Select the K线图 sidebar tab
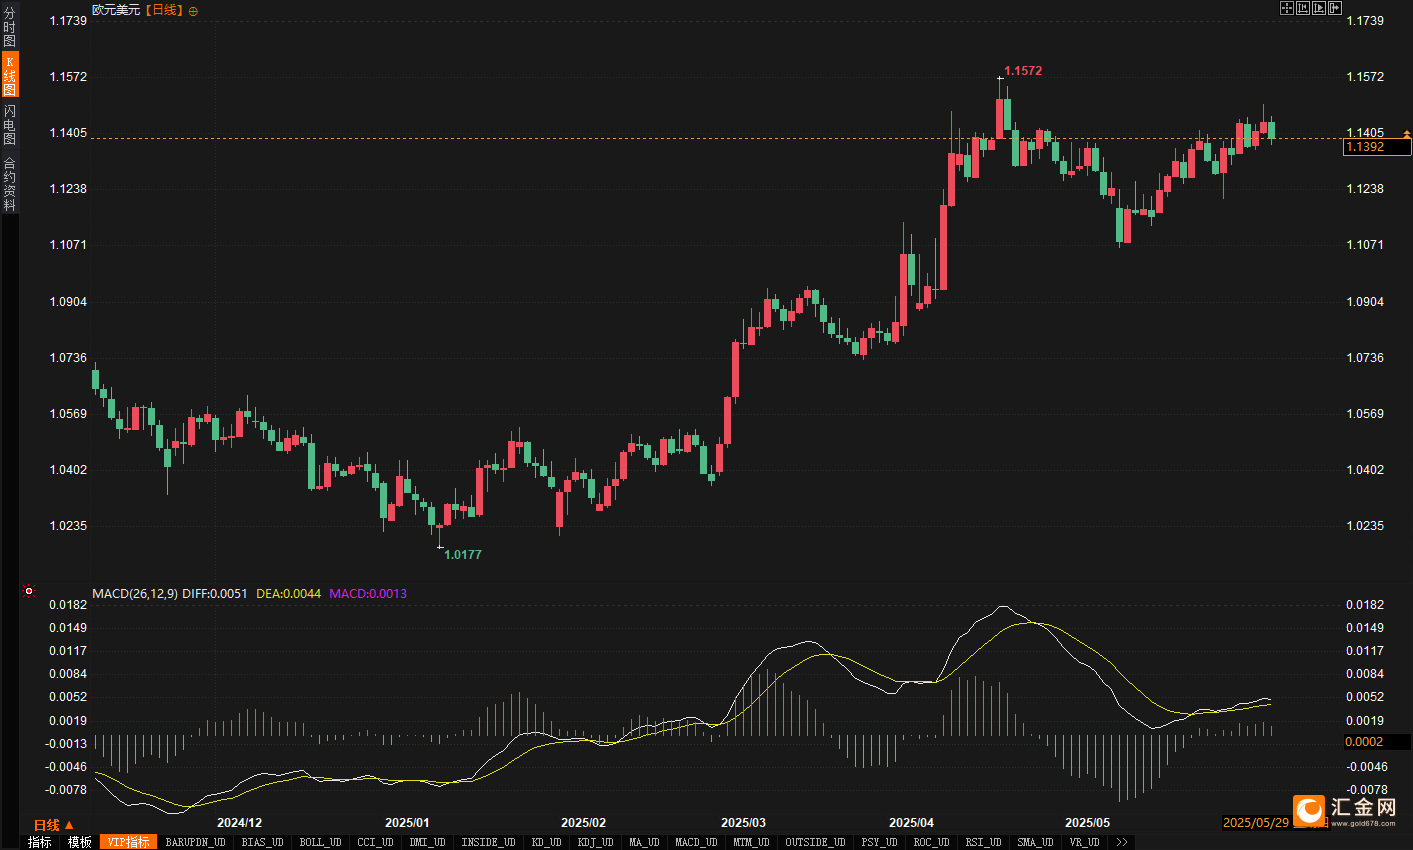Screen dimensions: 1413x850 [9, 75]
